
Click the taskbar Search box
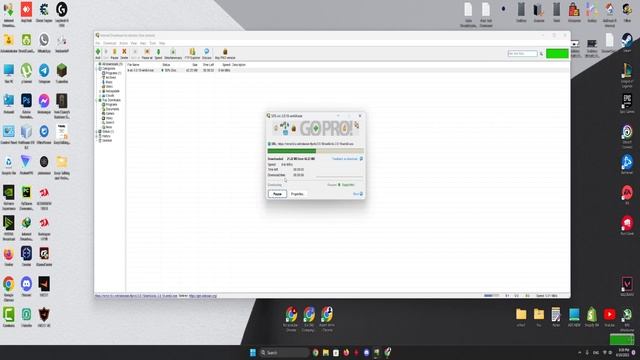284,352
